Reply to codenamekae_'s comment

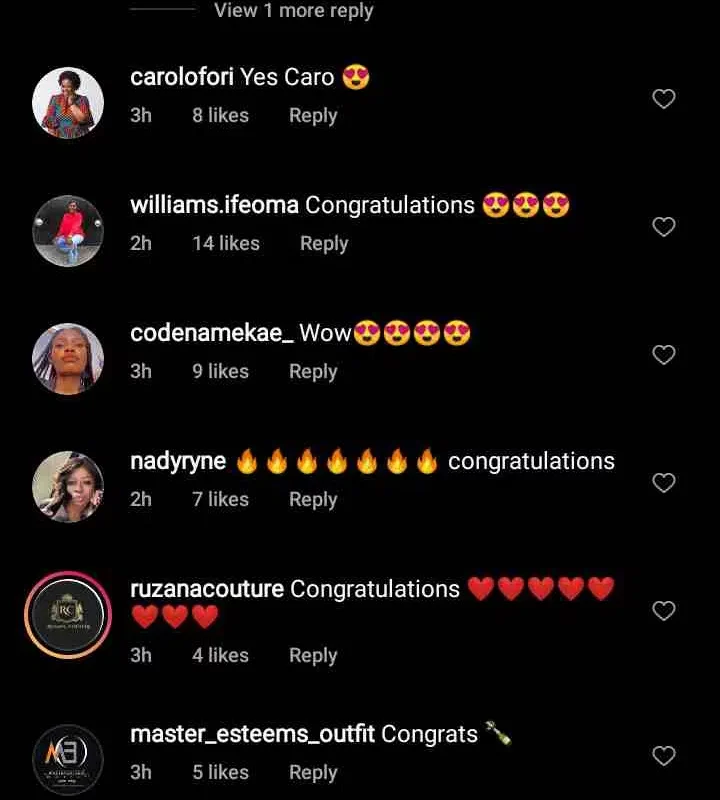point(313,372)
